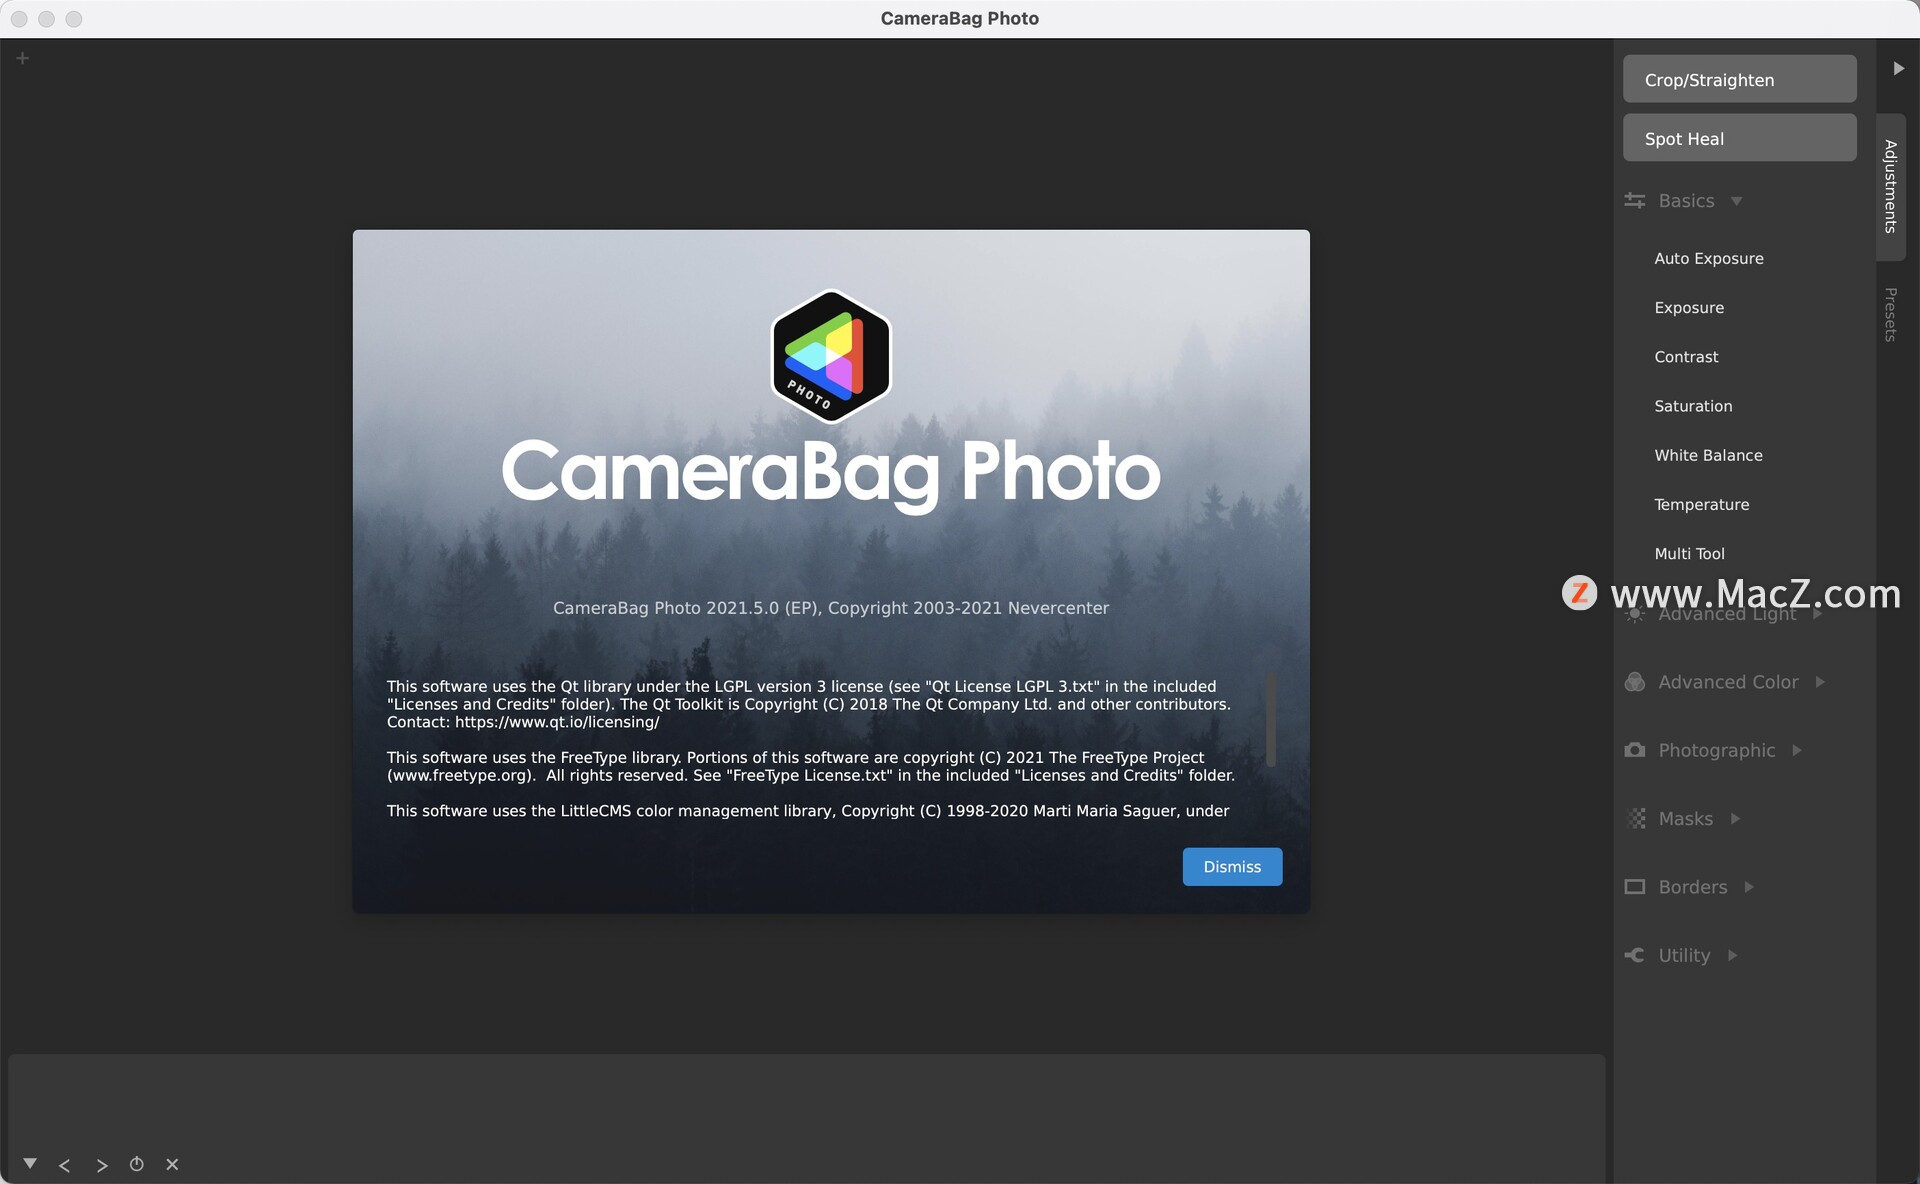
Task: Click the X icon in bottom tray
Action: point(172,1164)
